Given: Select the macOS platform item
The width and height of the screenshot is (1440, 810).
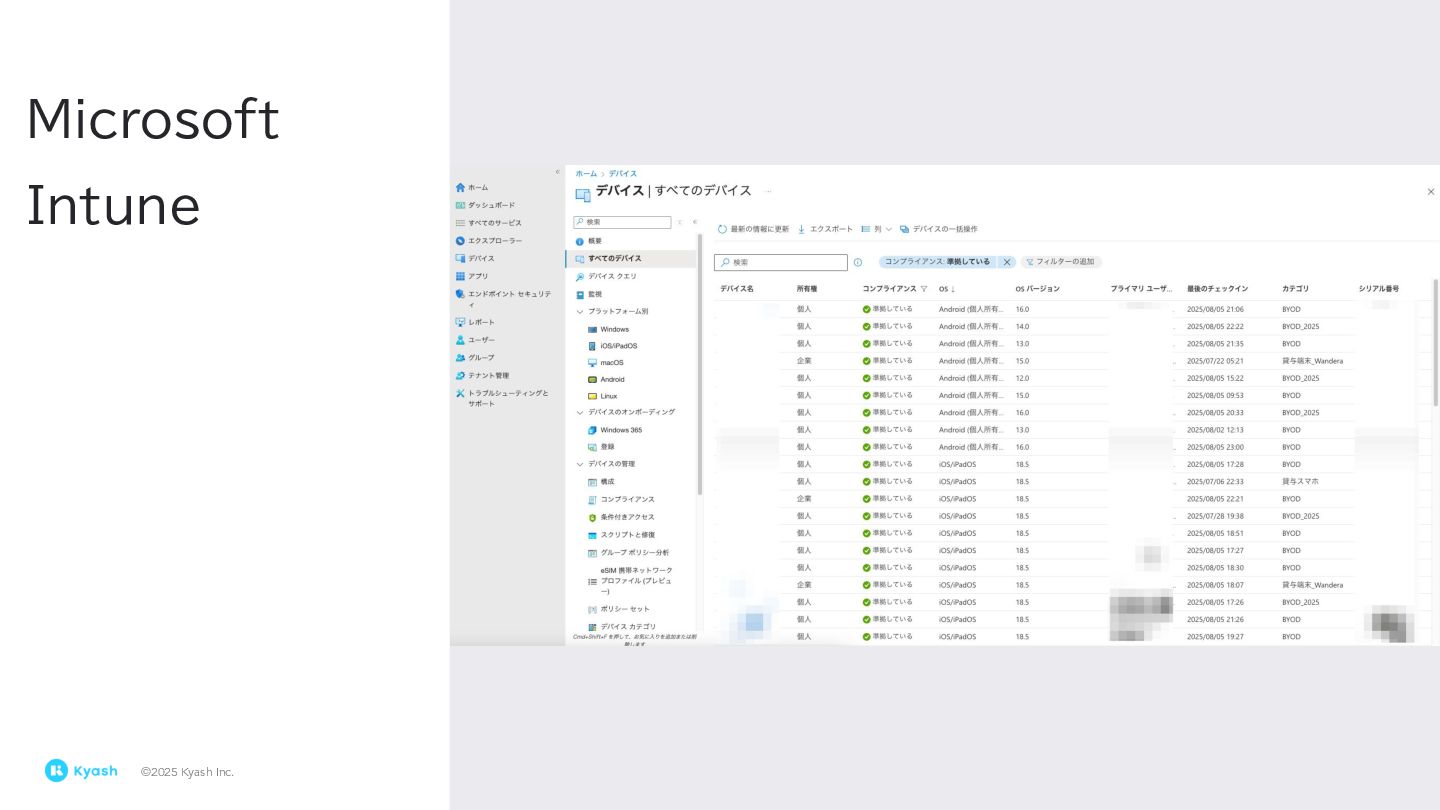Looking at the screenshot, I should [605, 363].
